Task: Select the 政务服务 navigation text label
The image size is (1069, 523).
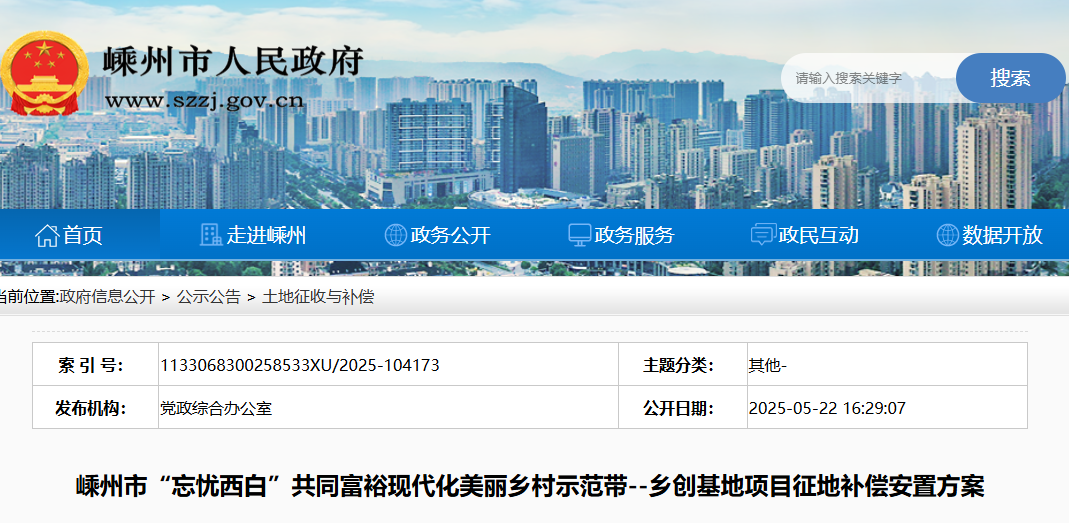Action: click(634, 235)
